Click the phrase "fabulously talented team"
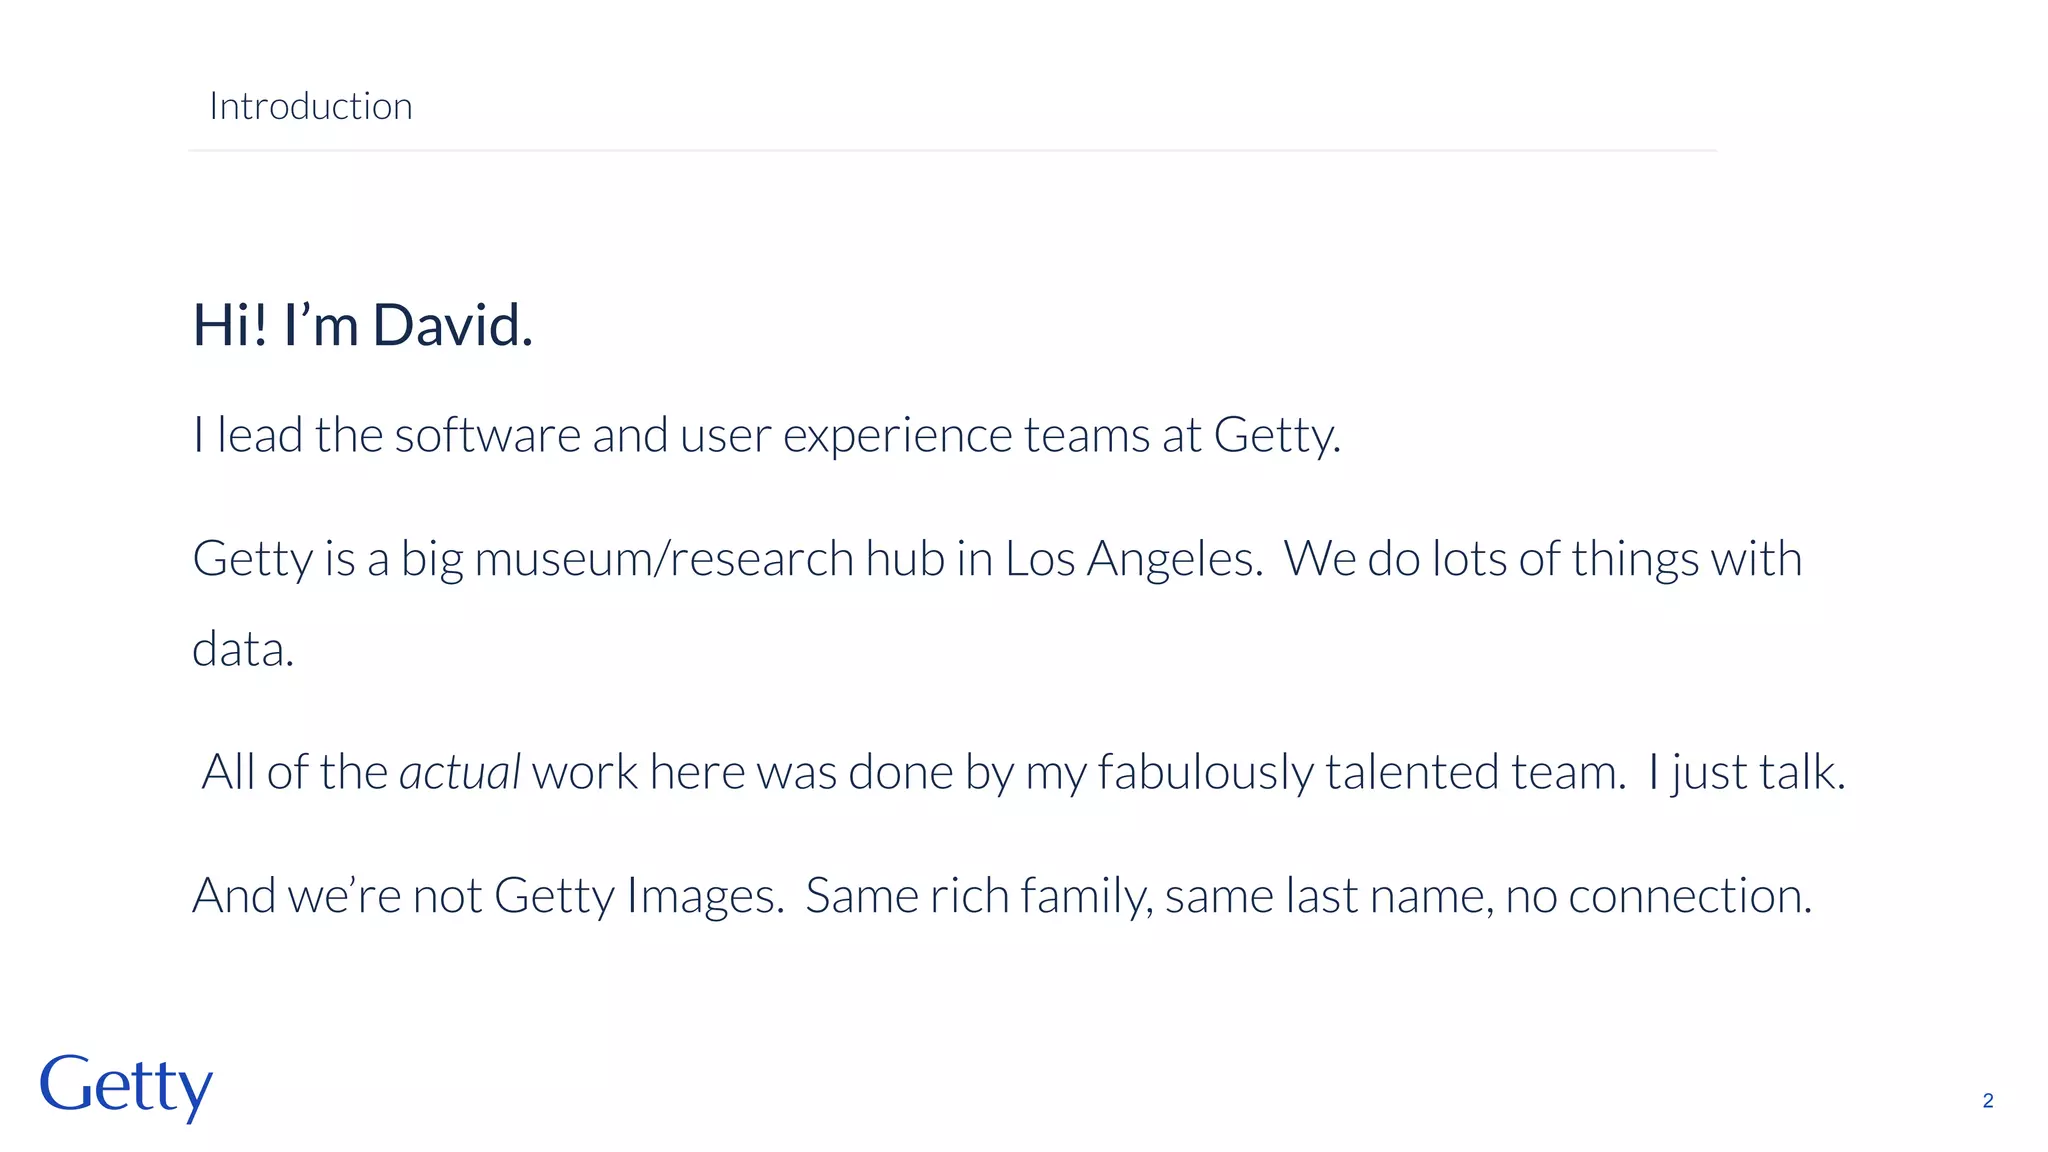The image size is (2048, 1152). point(1360,772)
